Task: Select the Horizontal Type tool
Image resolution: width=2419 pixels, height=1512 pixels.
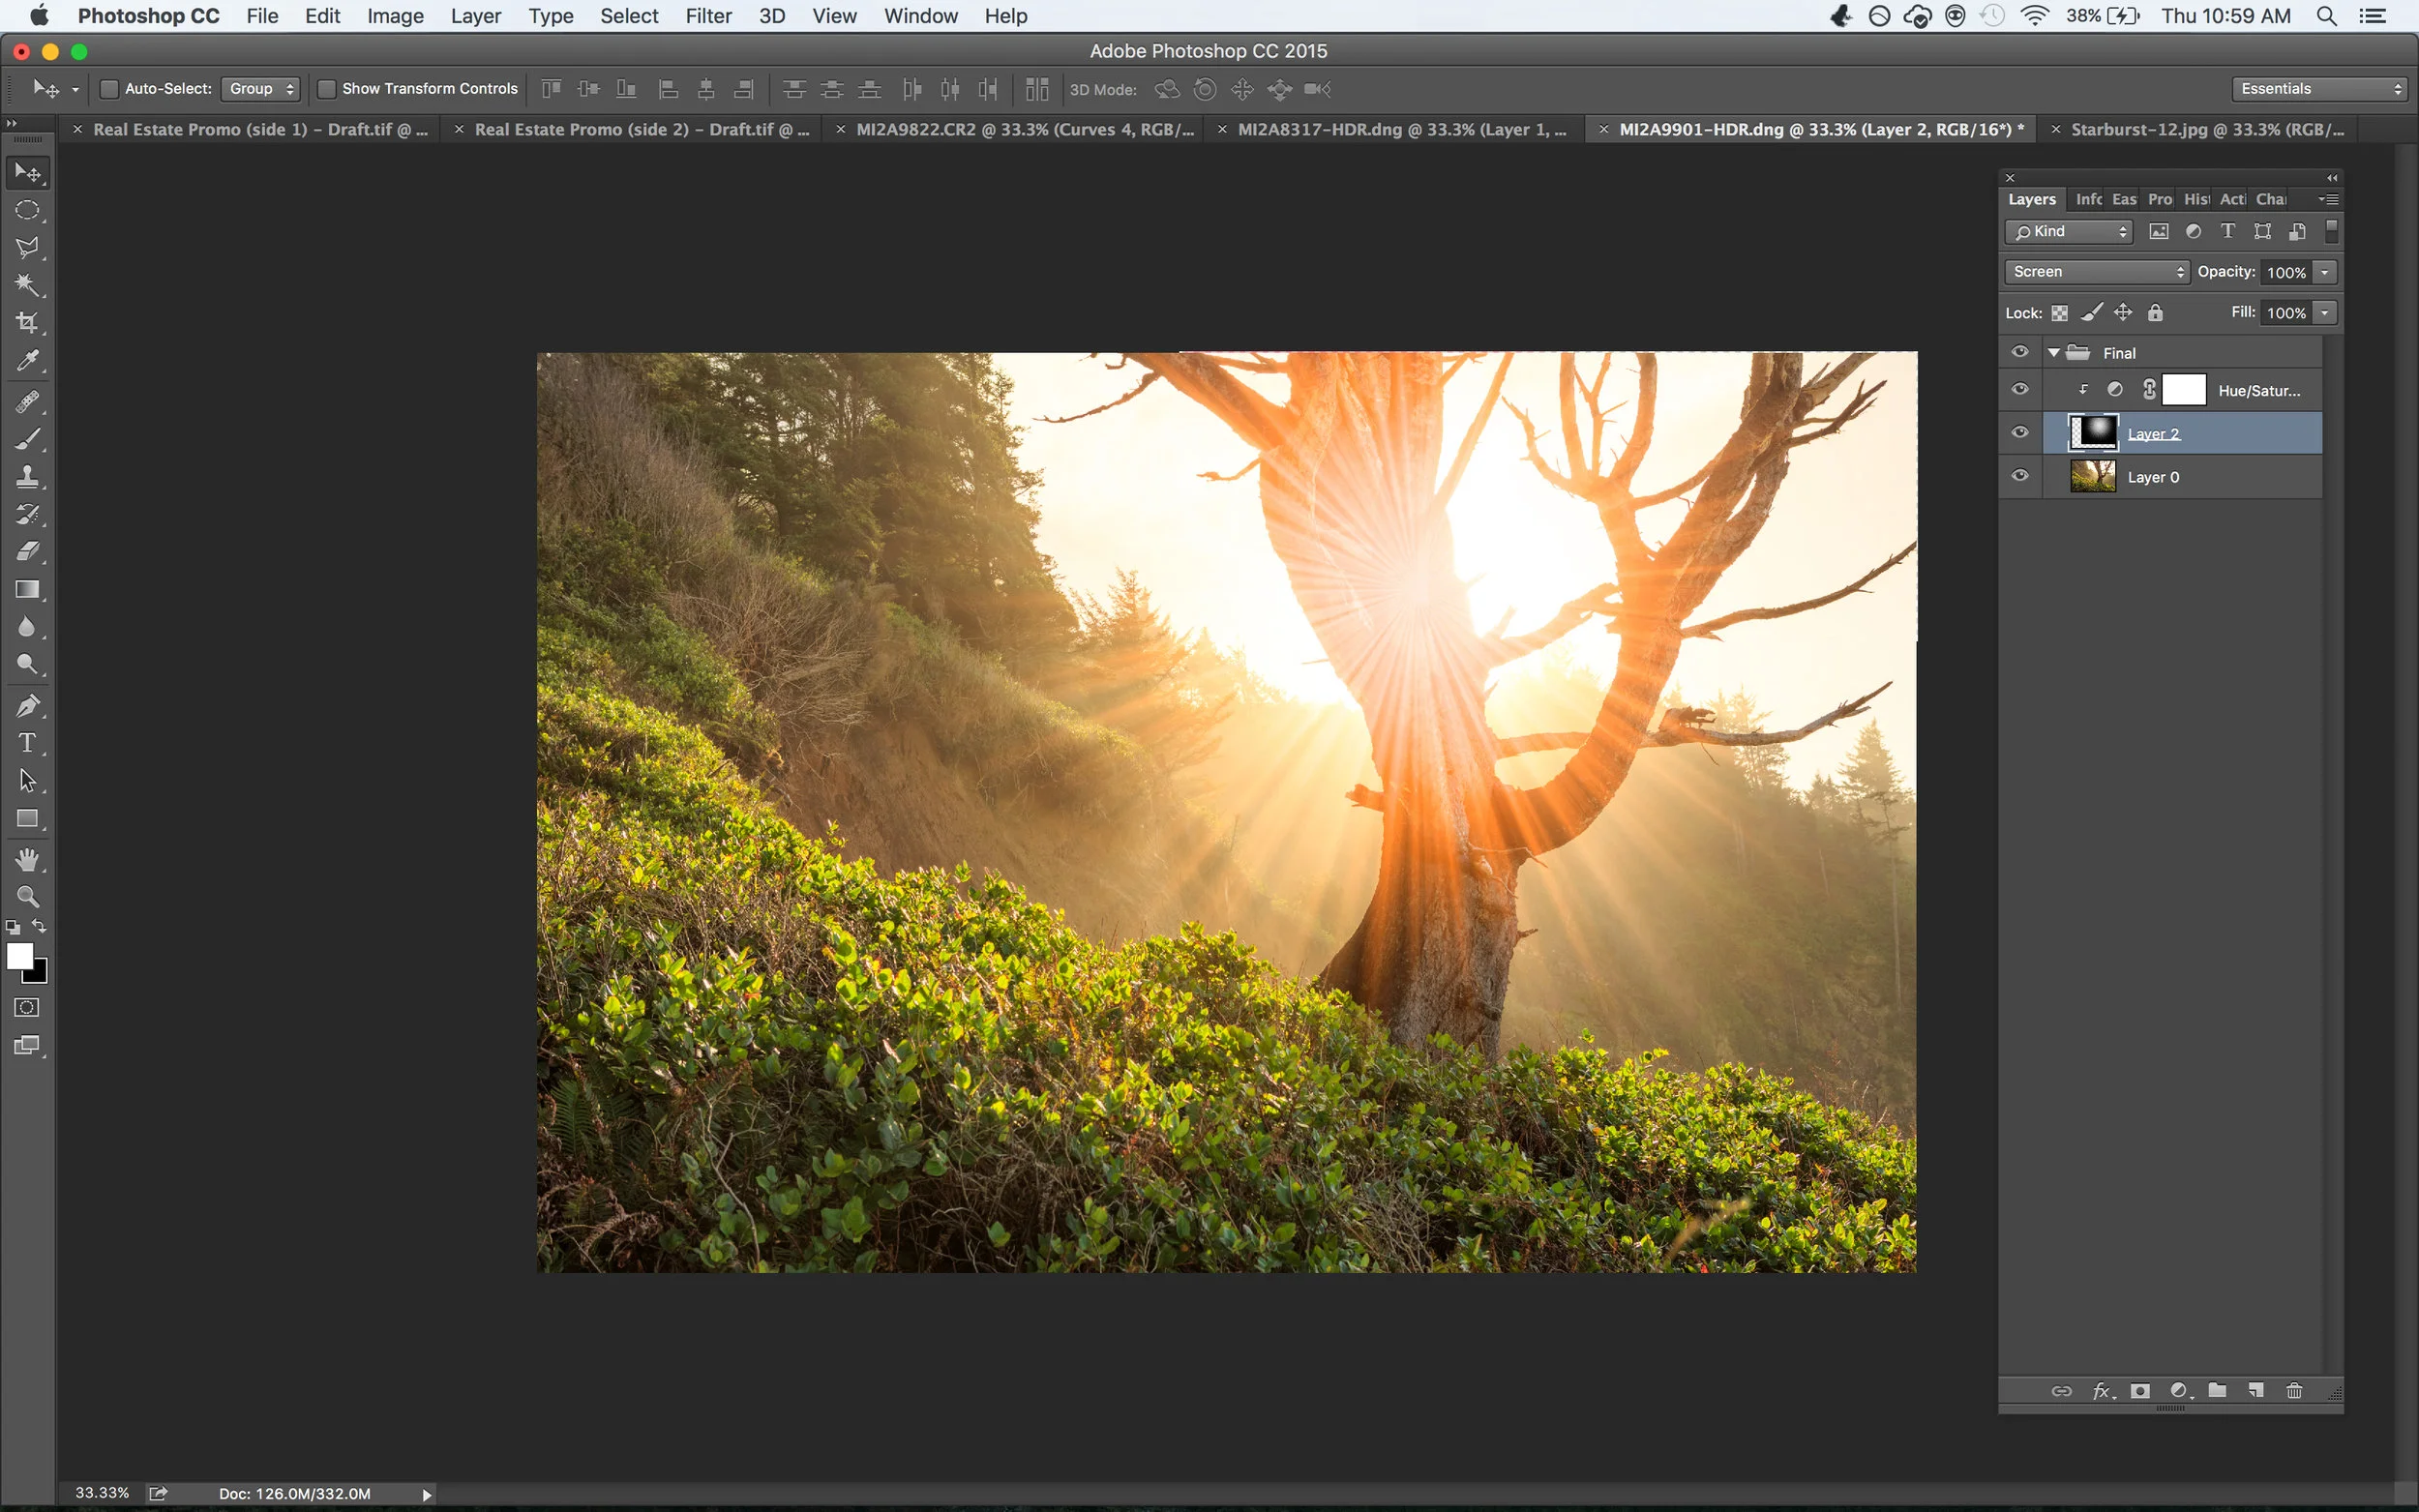Action: point(27,743)
